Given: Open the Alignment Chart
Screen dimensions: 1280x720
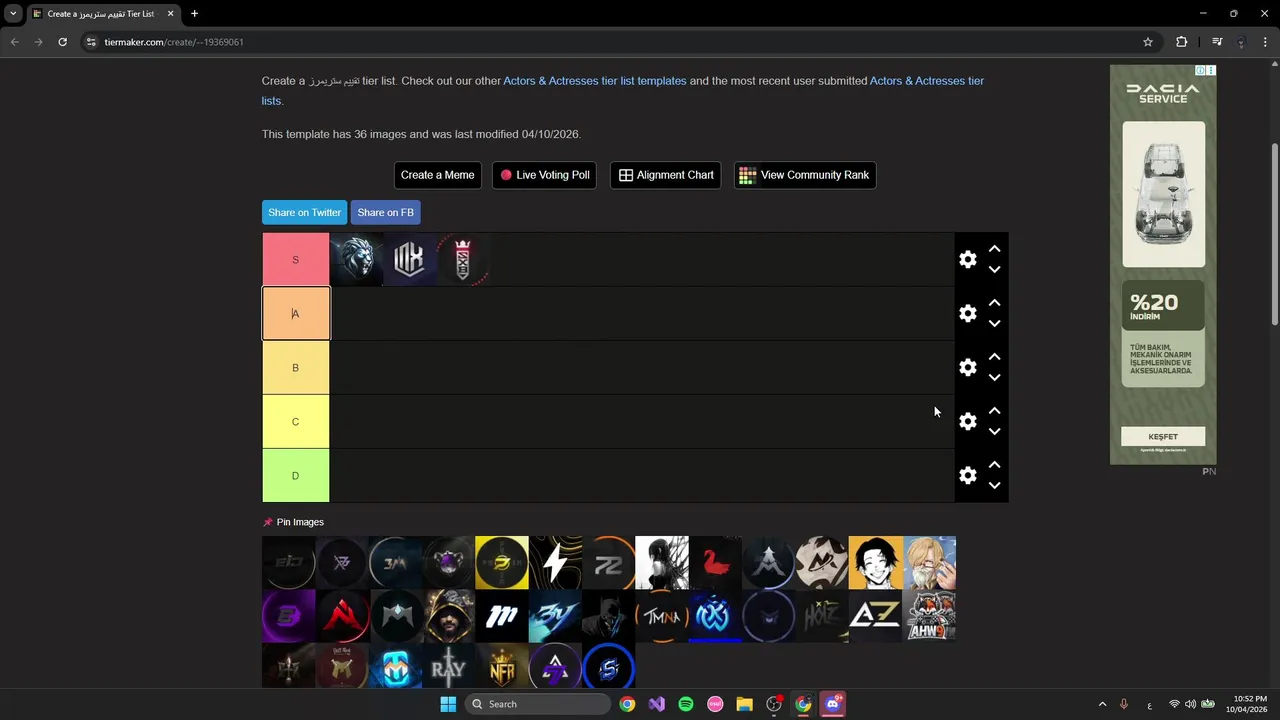Looking at the screenshot, I should pyautogui.click(x=665, y=175).
